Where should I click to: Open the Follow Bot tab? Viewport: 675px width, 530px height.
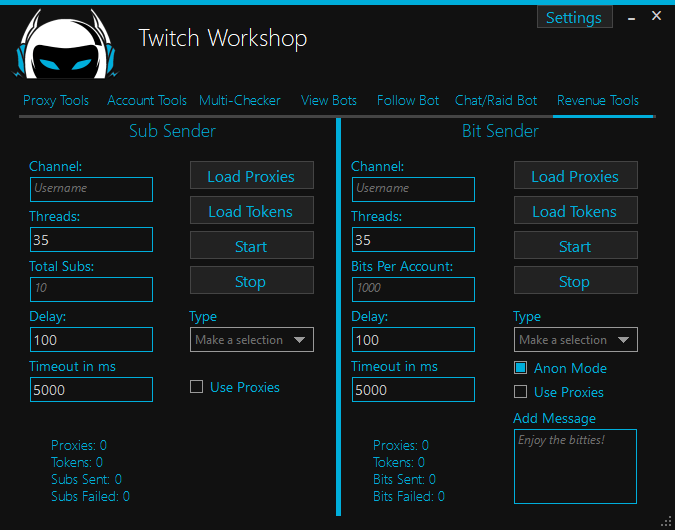(408, 100)
